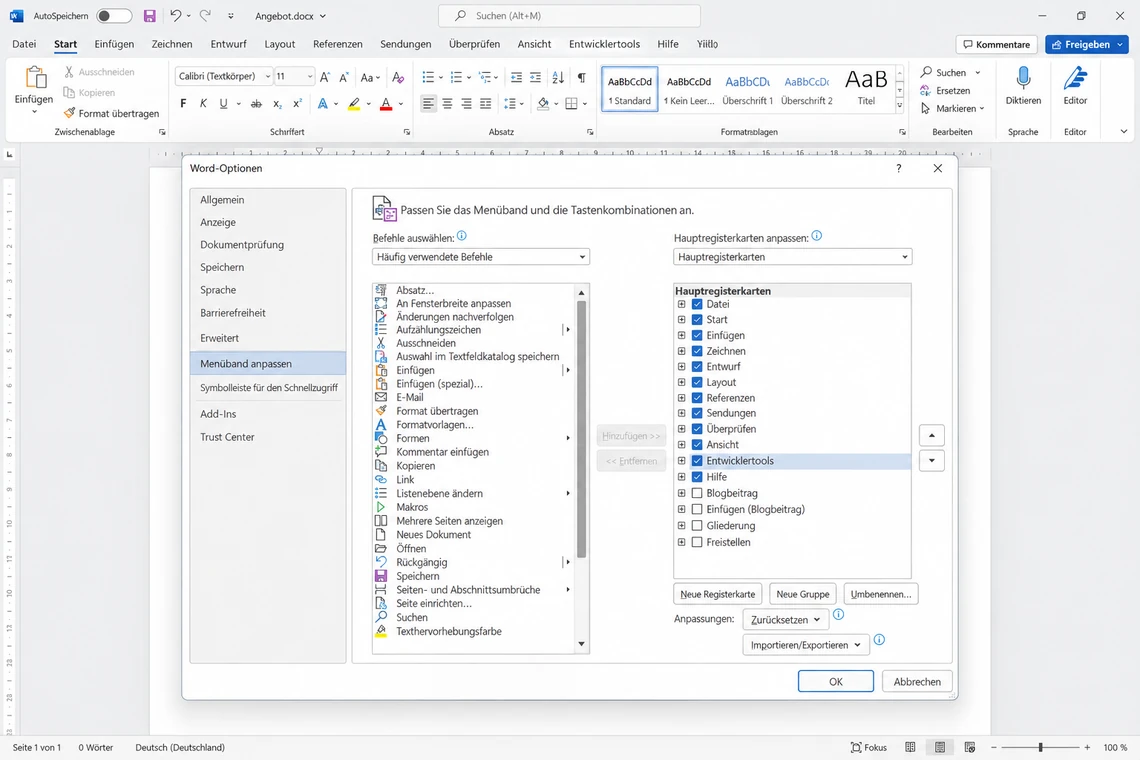The width and height of the screenshot is (1140, 760).
Task: Check the Freistellen checkbox
Action: coord(697,542)
